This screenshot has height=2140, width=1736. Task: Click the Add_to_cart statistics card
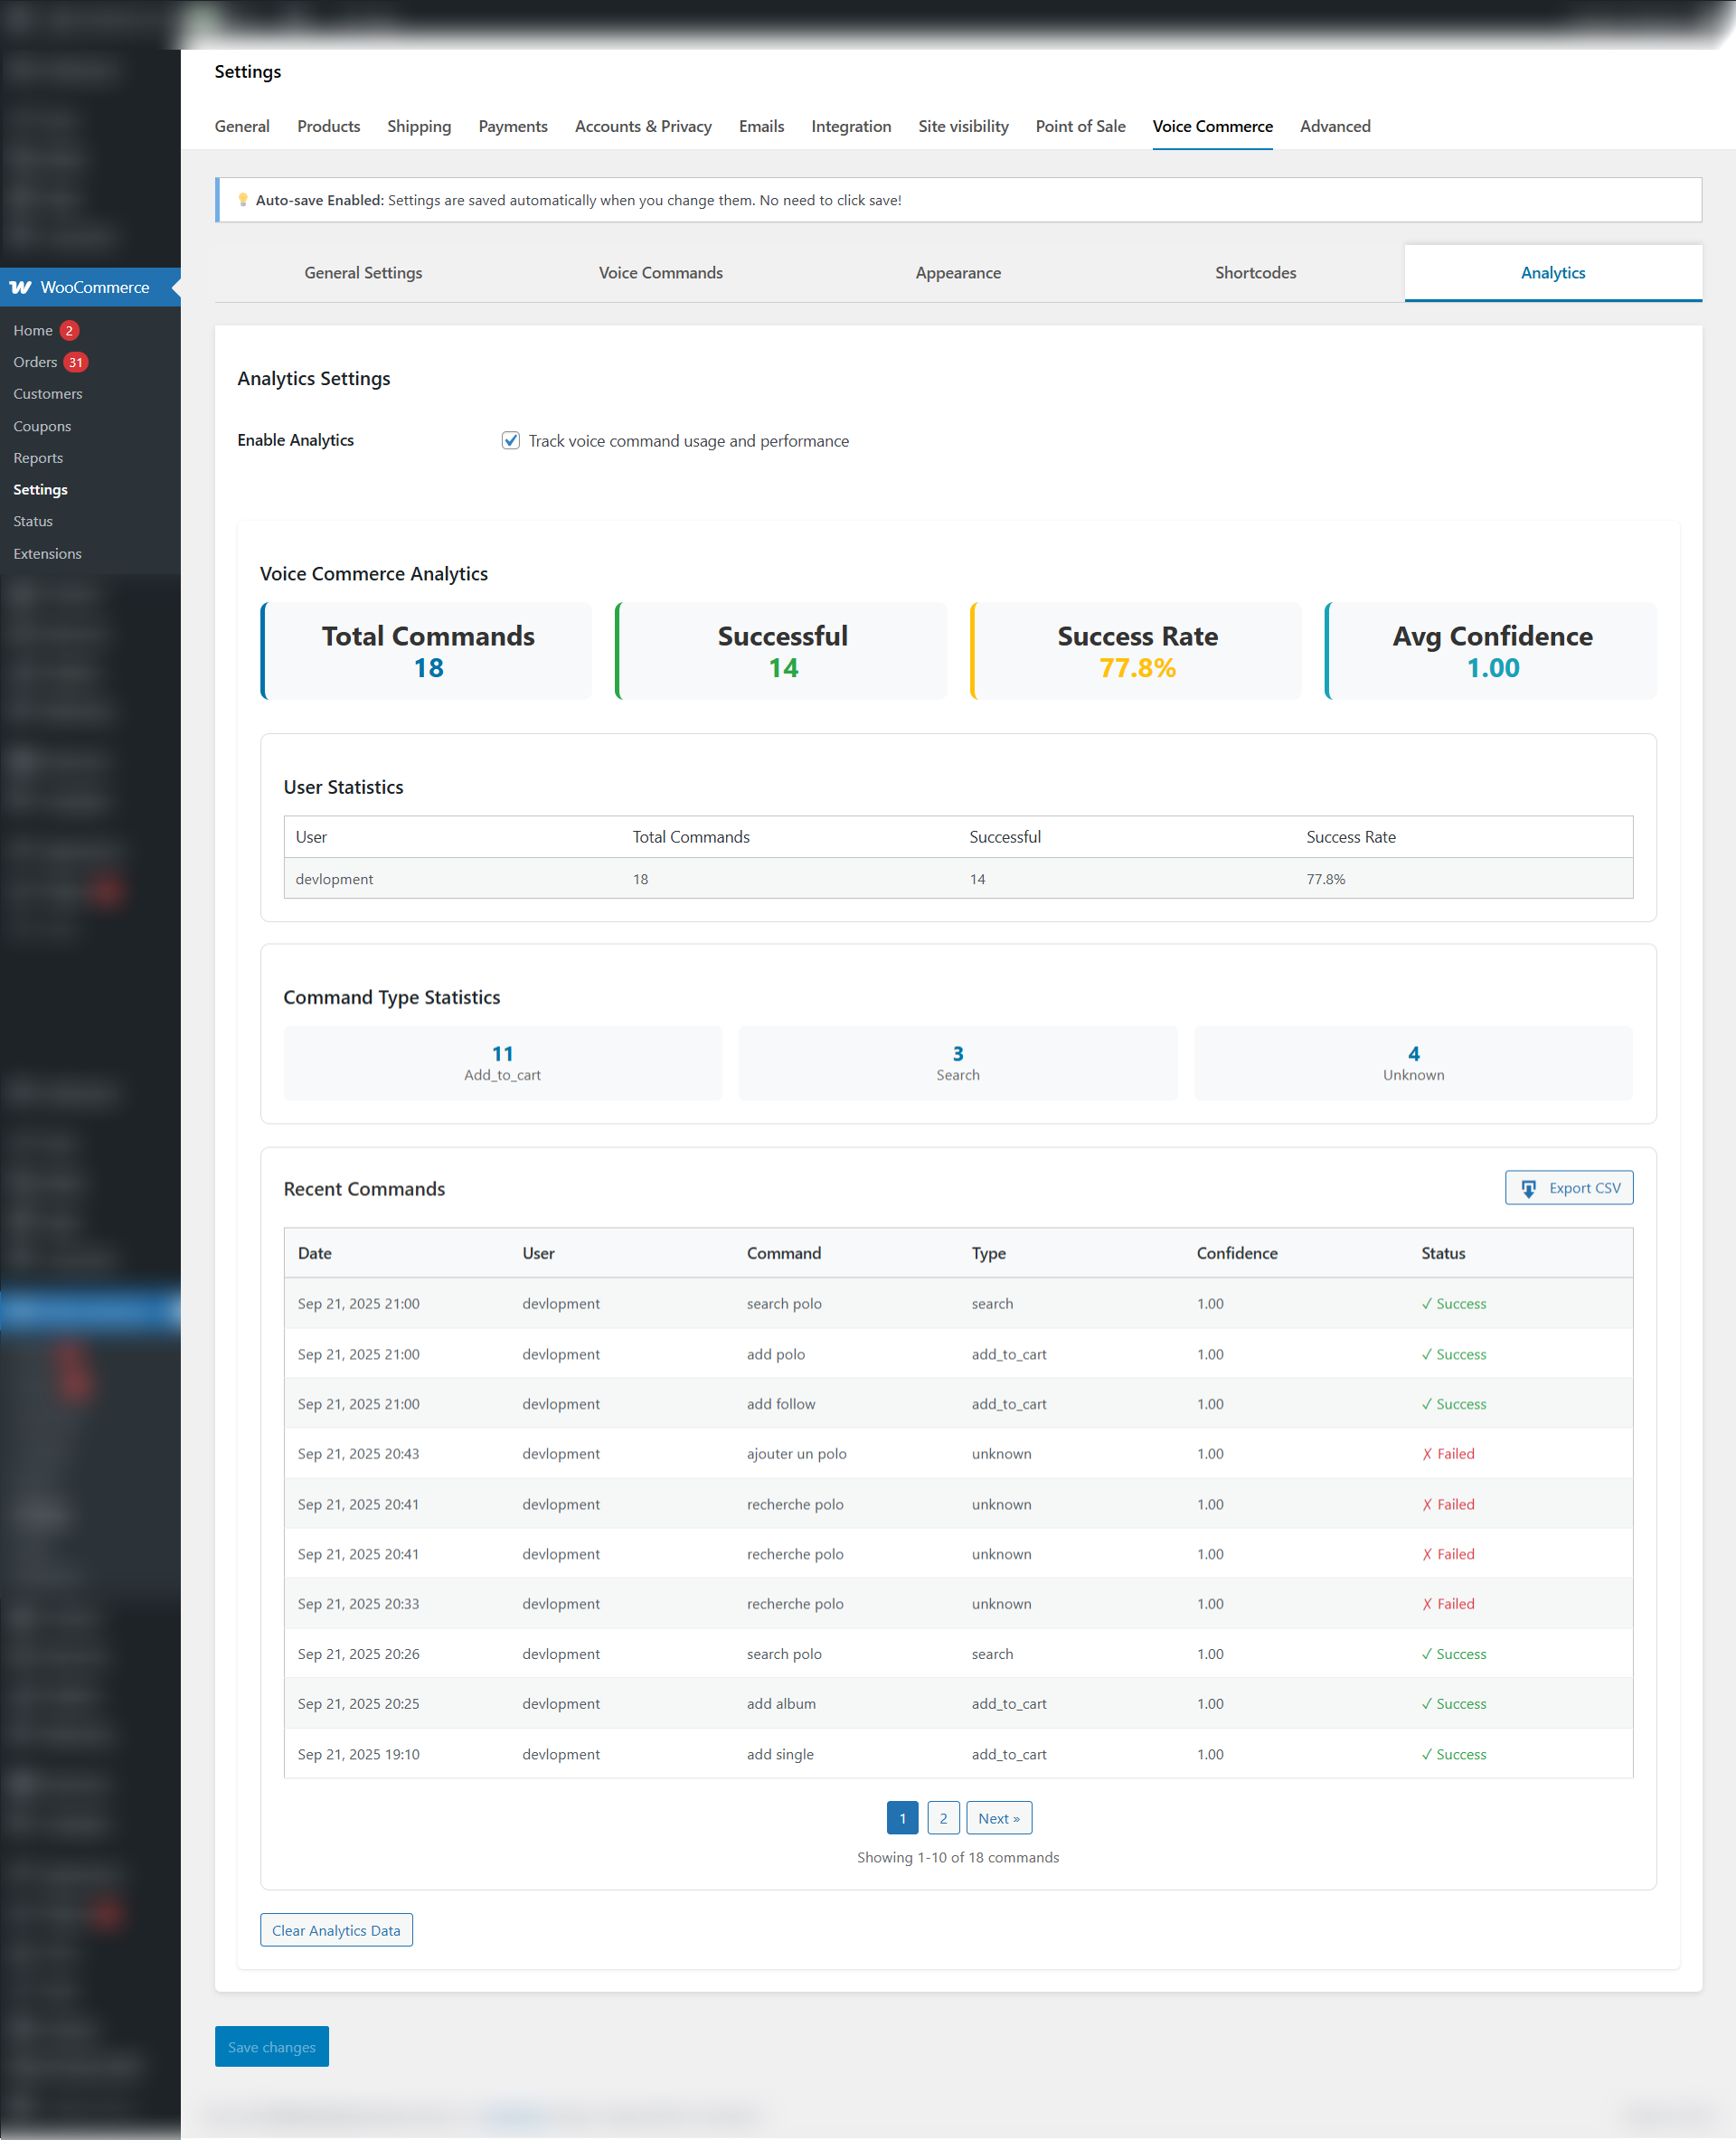tap(502, 1062)
